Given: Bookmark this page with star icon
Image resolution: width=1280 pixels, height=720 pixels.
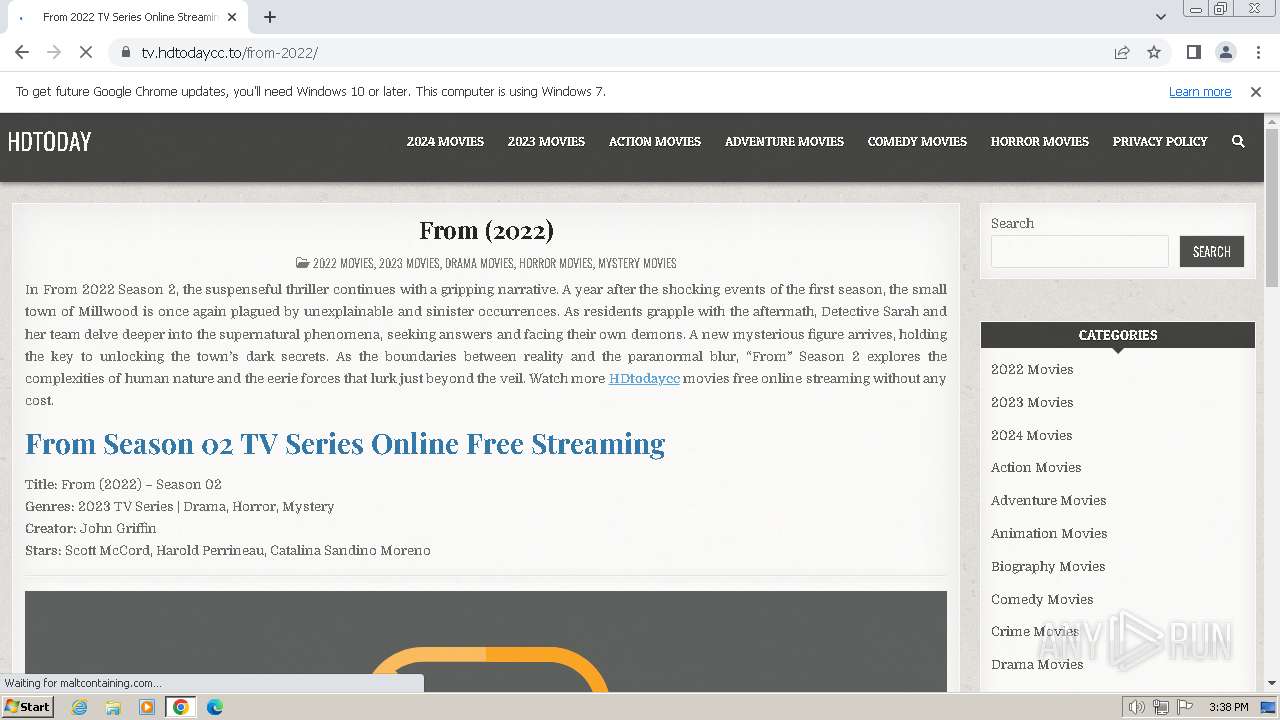Looking at the screenshot, I should tap(1154, 52).
